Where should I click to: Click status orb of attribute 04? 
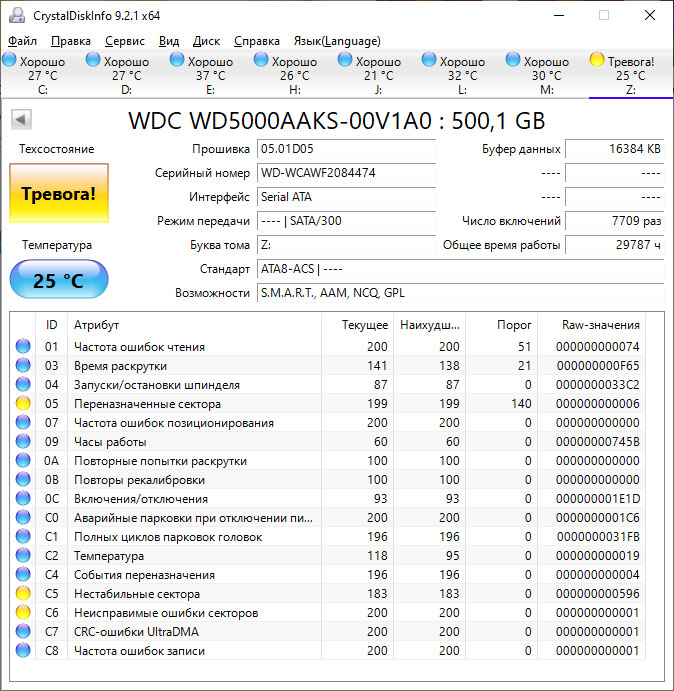coord(23,384)
